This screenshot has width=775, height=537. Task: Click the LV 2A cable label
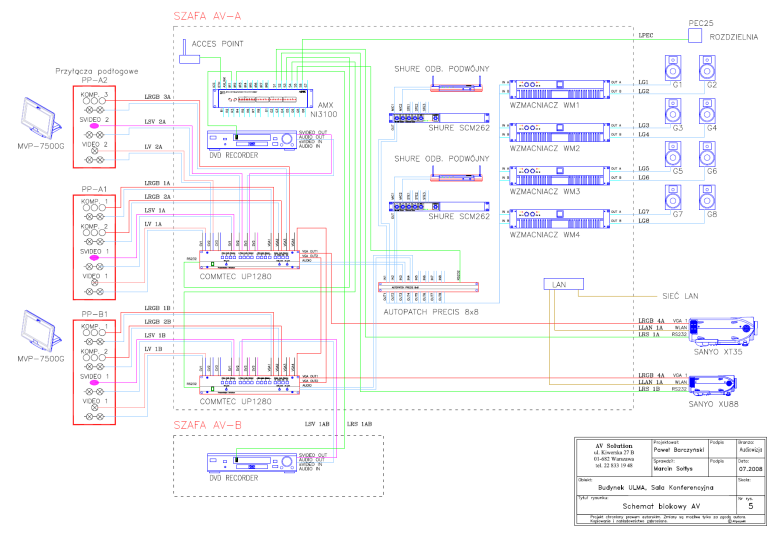pyautogui.click(x=153, y=147)
